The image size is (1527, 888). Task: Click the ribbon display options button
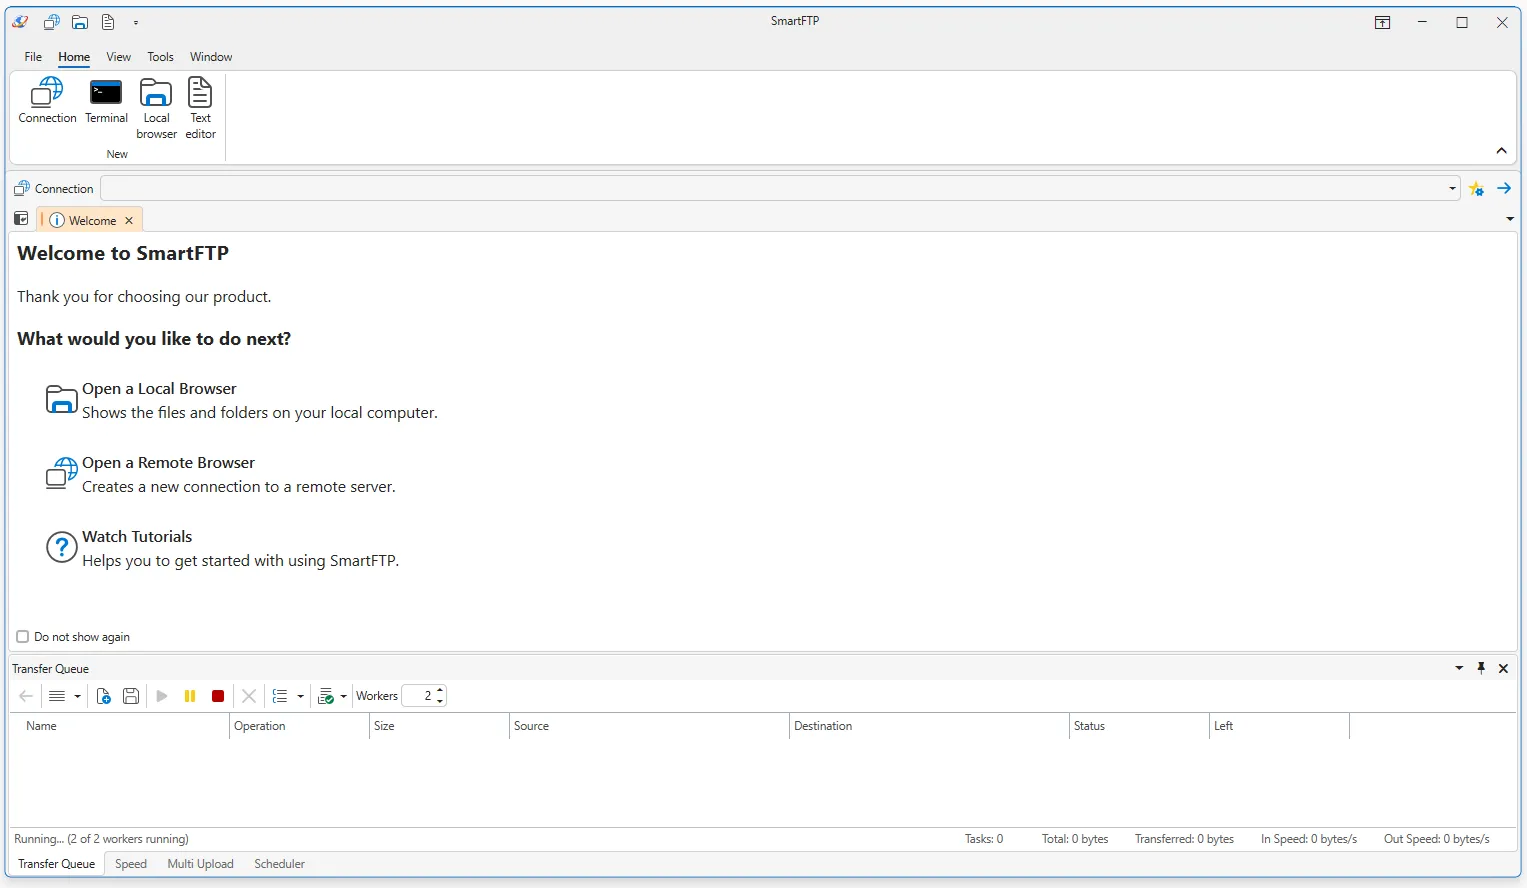1383,22
